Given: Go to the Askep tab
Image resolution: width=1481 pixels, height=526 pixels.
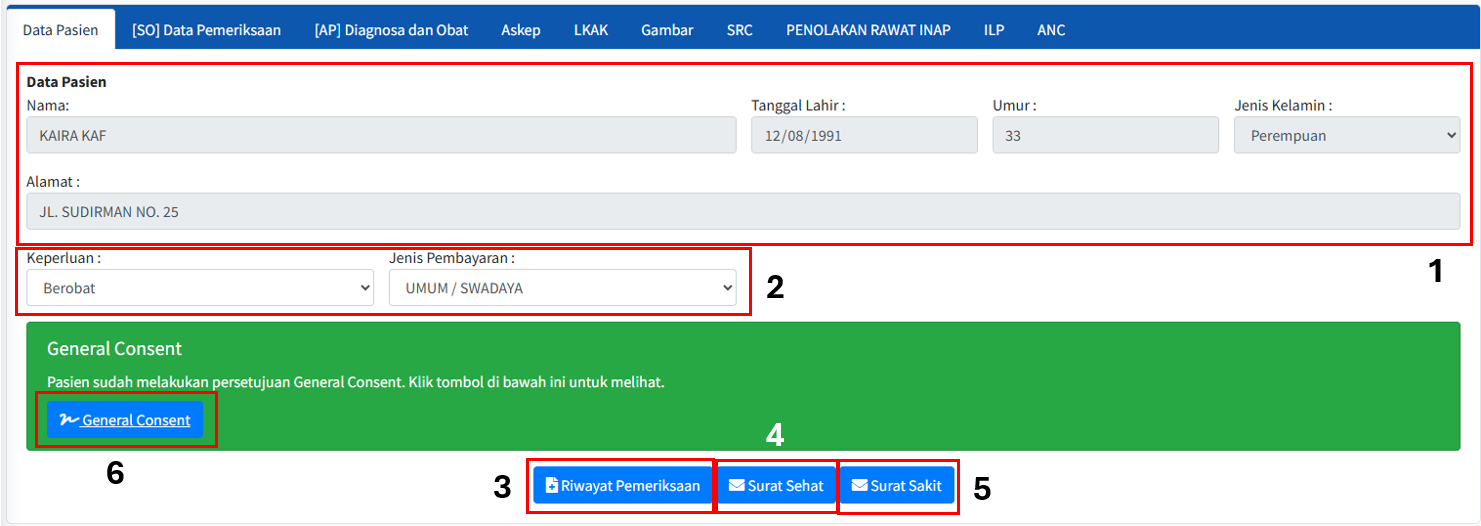Looking at the screenshot, I should (521, 30).
